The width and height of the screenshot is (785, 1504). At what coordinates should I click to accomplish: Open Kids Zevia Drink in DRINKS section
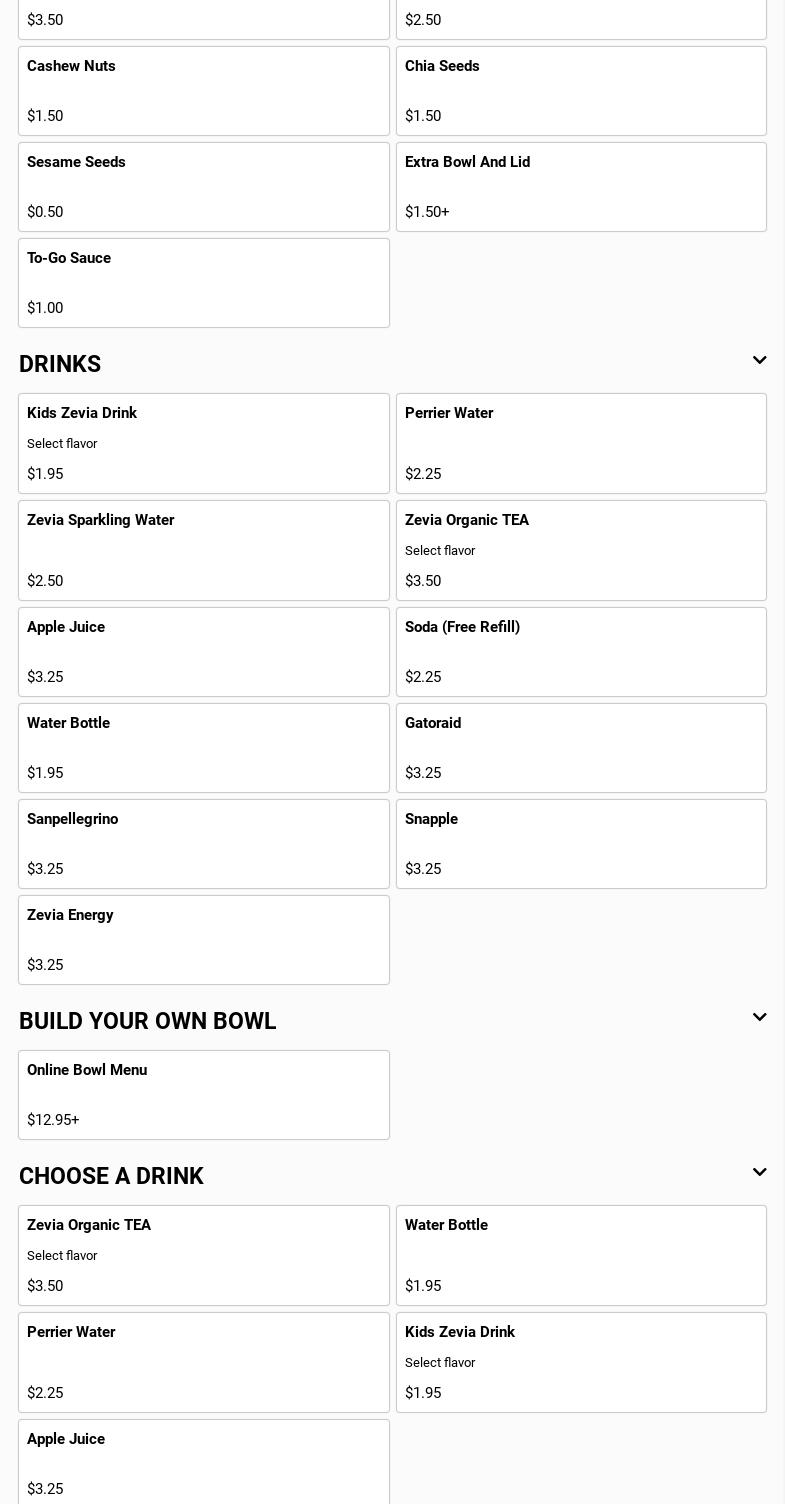203,443
